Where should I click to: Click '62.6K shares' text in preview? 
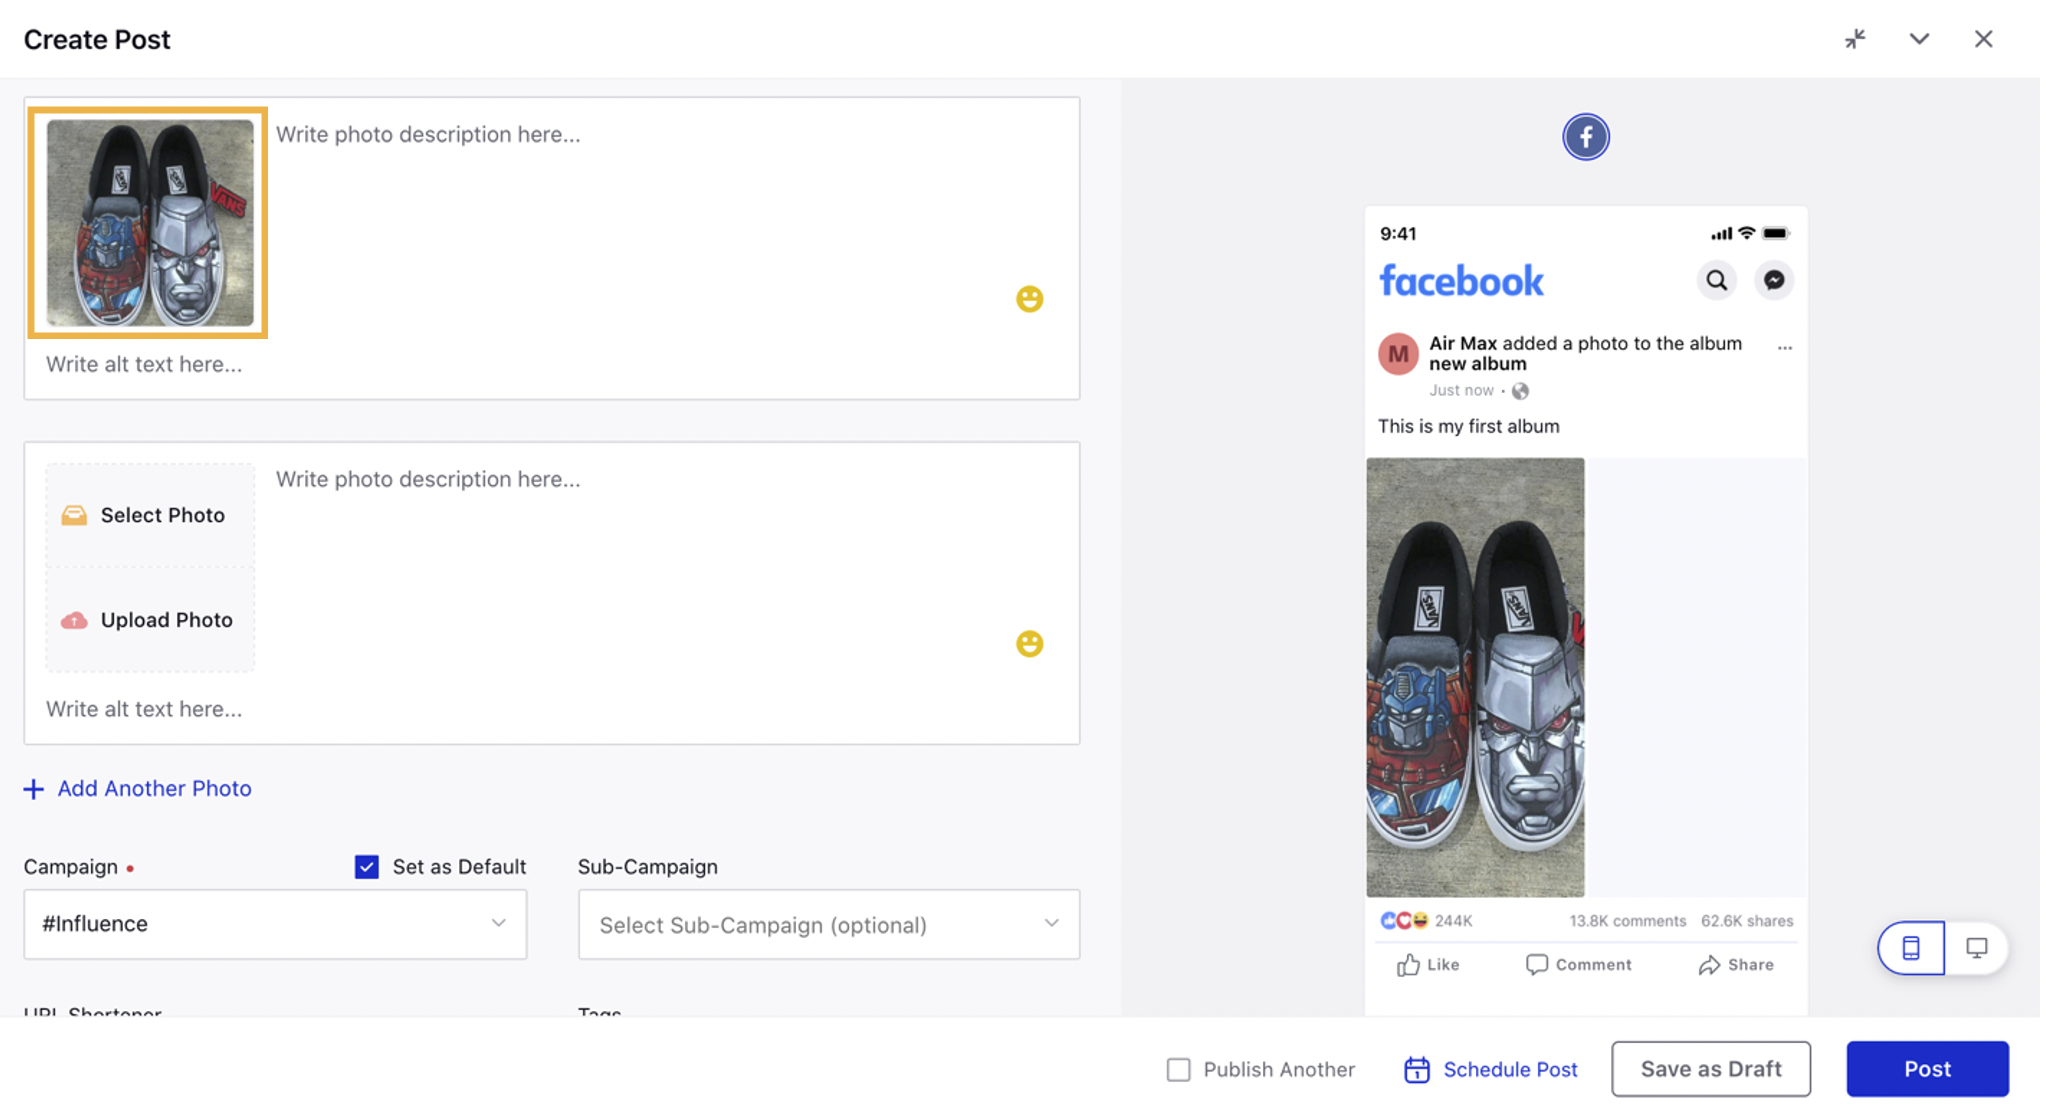click(1747, 921)
